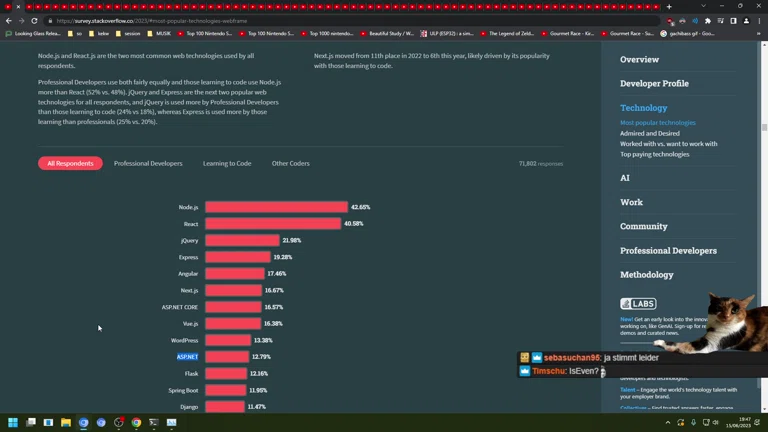
Task: Switch to the Professional Developers tab
Action: click(x=148, y=163)
